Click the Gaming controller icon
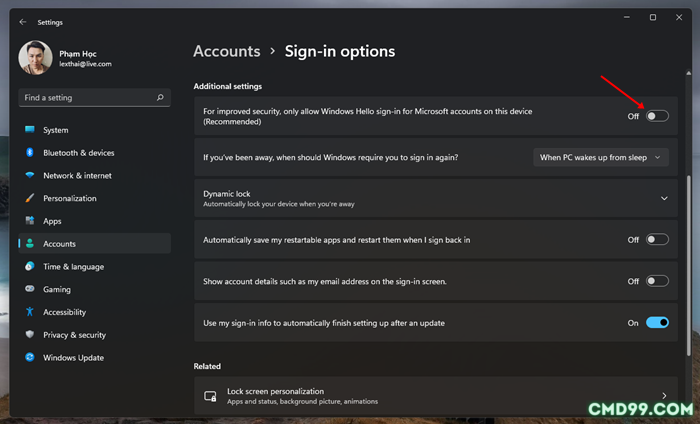700x424 pixels. coord(30,289)
